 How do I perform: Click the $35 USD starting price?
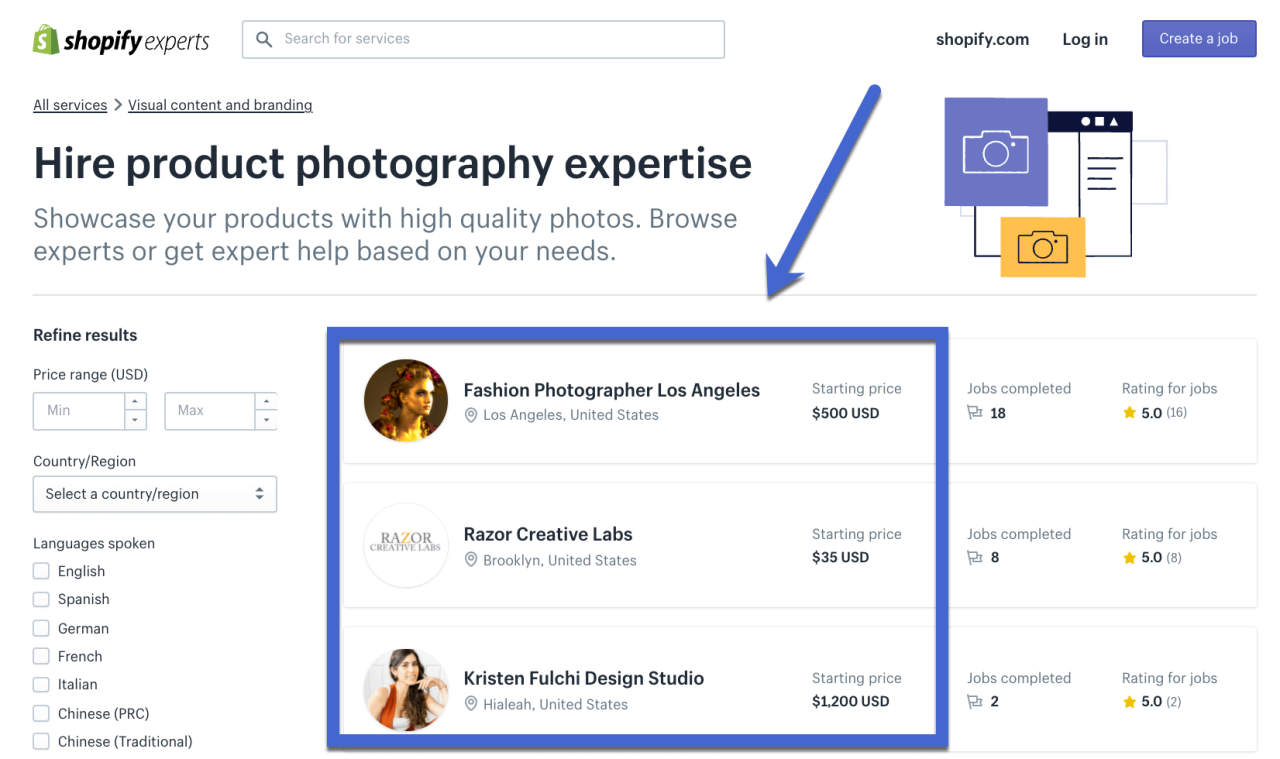pyautogui.click(x=841, y=557)
